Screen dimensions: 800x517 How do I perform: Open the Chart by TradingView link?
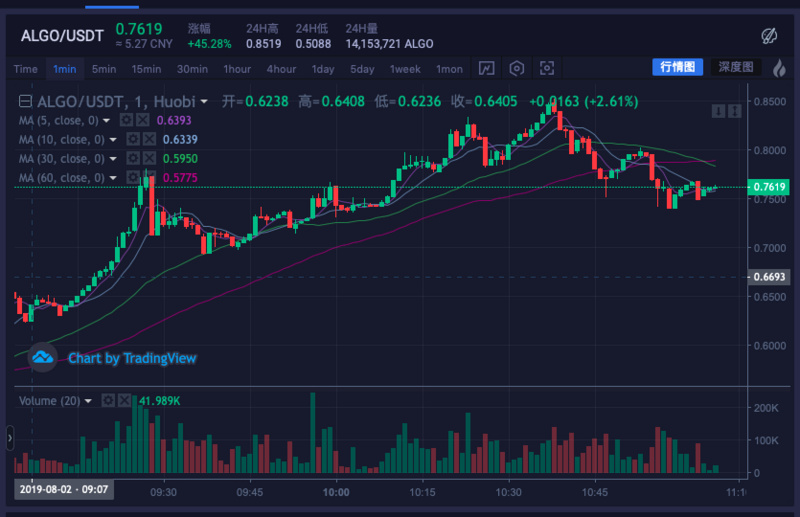click(x=132, y=358)
